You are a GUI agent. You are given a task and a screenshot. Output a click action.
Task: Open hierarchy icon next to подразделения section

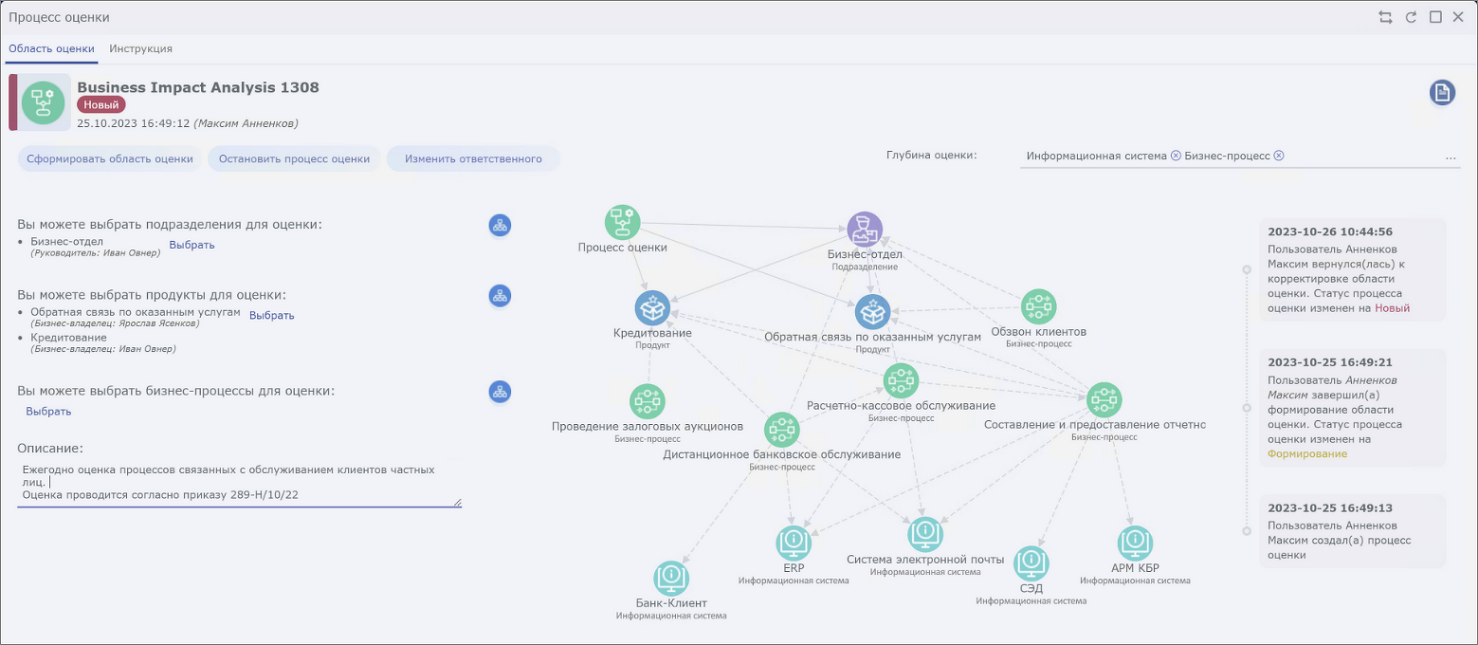pos(500,225)
